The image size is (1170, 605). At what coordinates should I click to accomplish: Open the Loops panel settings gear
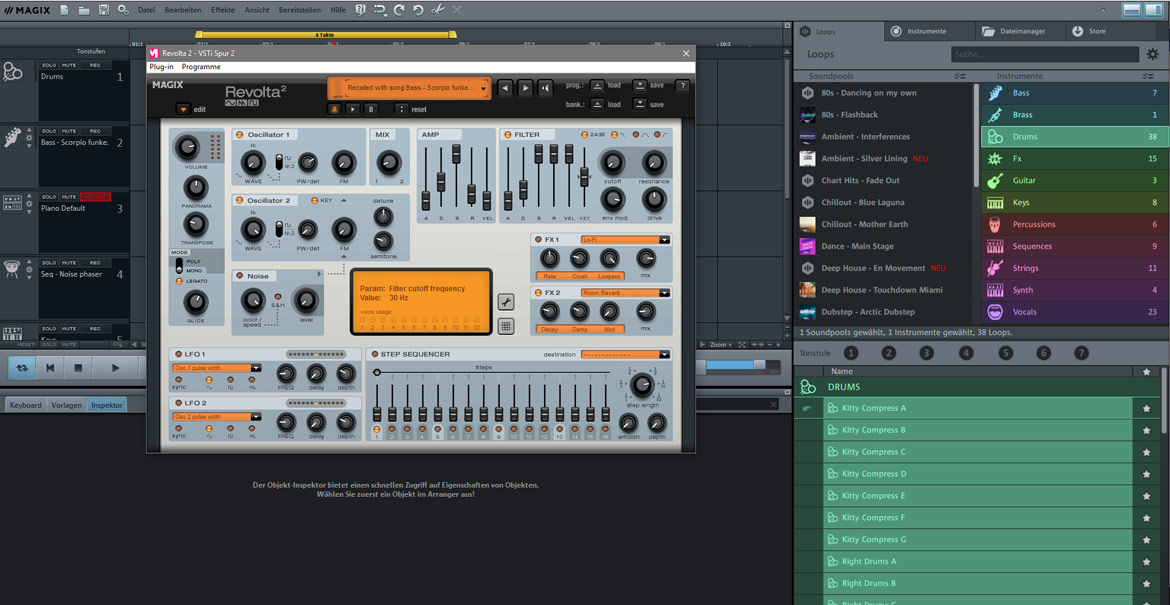1152,54
